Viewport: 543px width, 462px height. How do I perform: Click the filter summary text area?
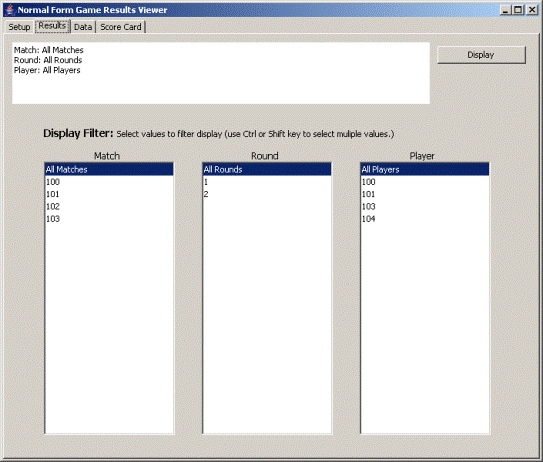(x=221, y=73)
